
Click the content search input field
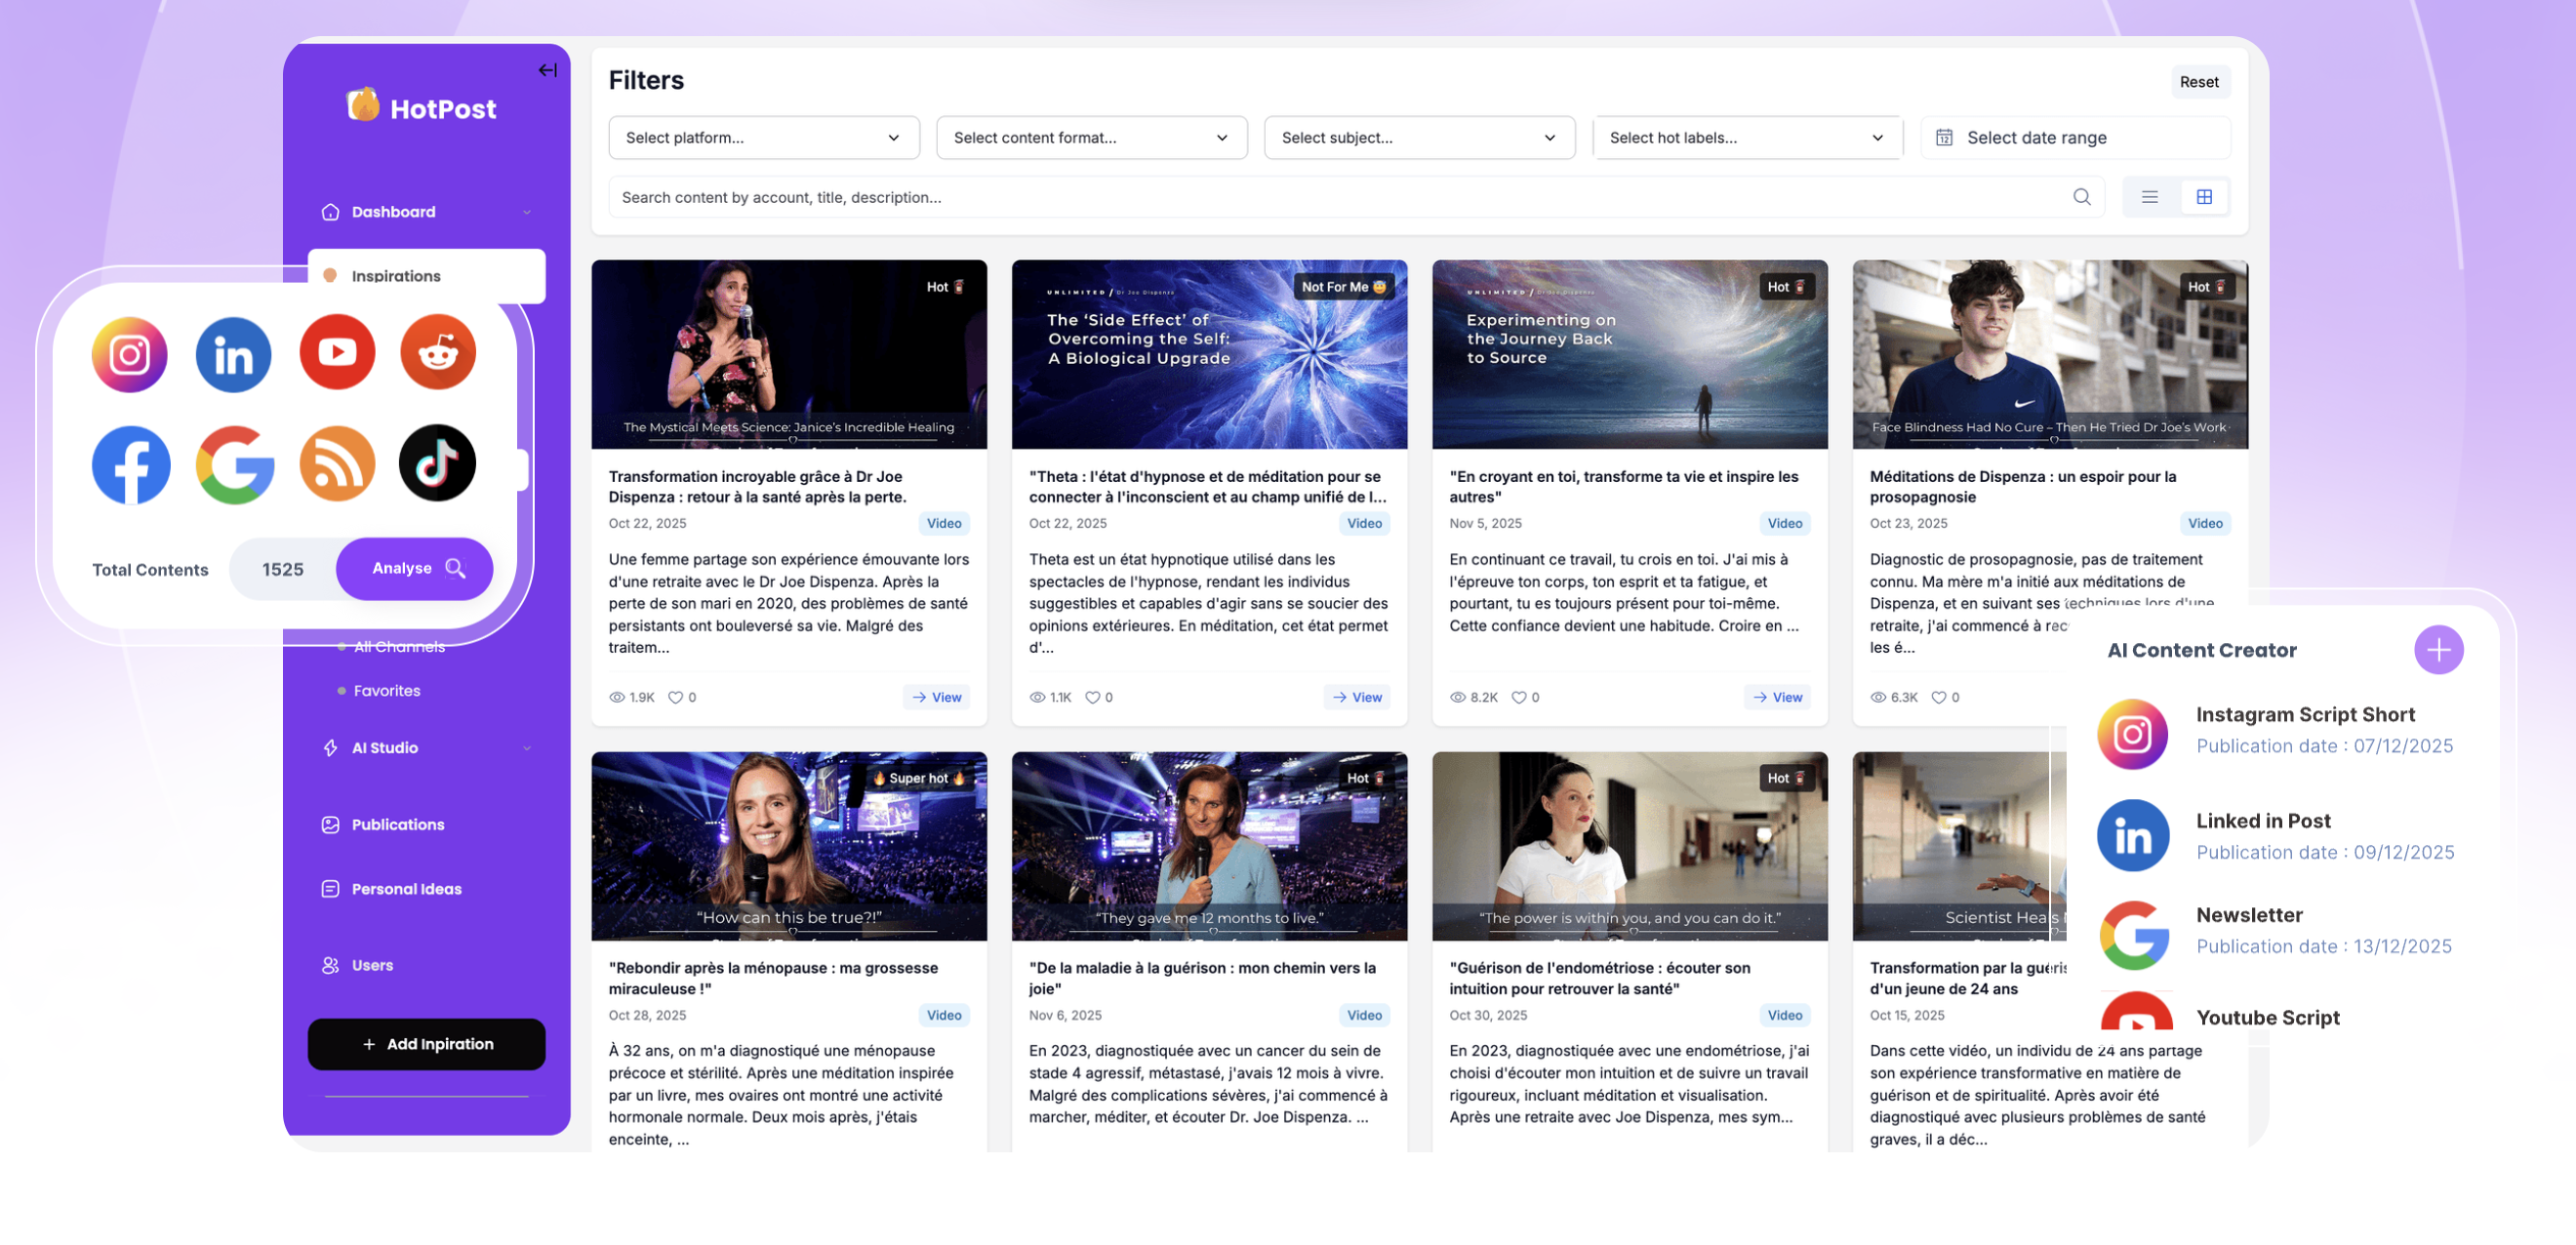tap(1340, 197)
